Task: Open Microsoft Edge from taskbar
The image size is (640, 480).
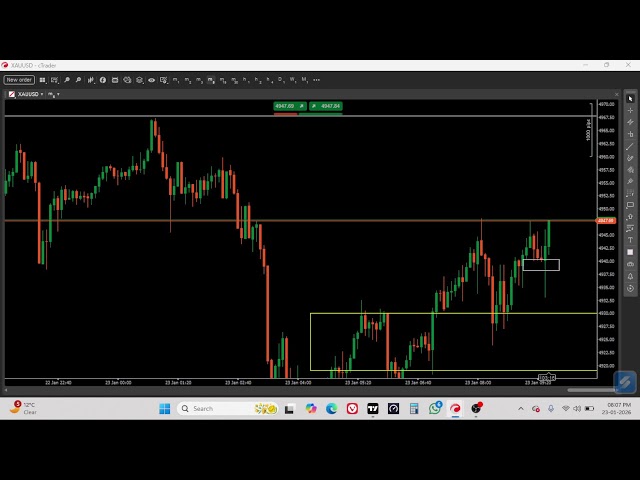Action: pyautogui.click(x=331, y=409)
